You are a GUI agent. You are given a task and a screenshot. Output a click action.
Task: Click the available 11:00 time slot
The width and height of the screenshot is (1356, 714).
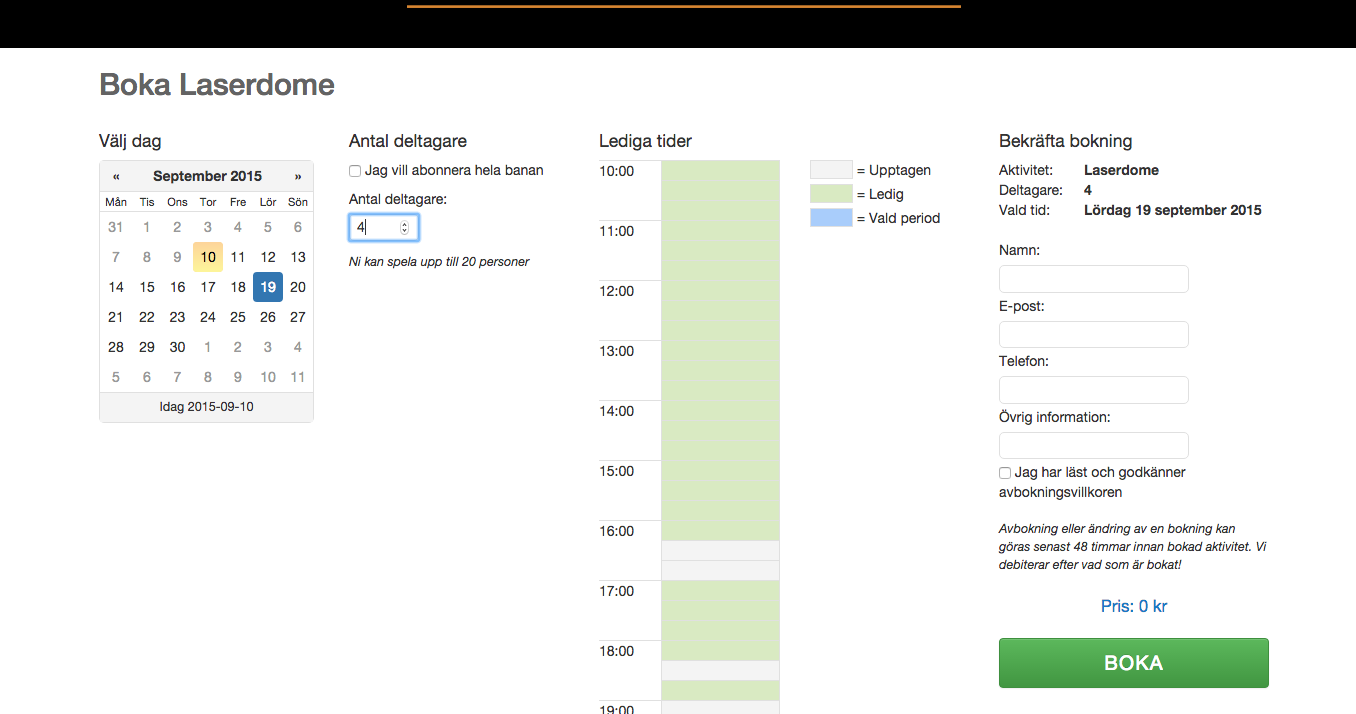[x=720, y=230]
